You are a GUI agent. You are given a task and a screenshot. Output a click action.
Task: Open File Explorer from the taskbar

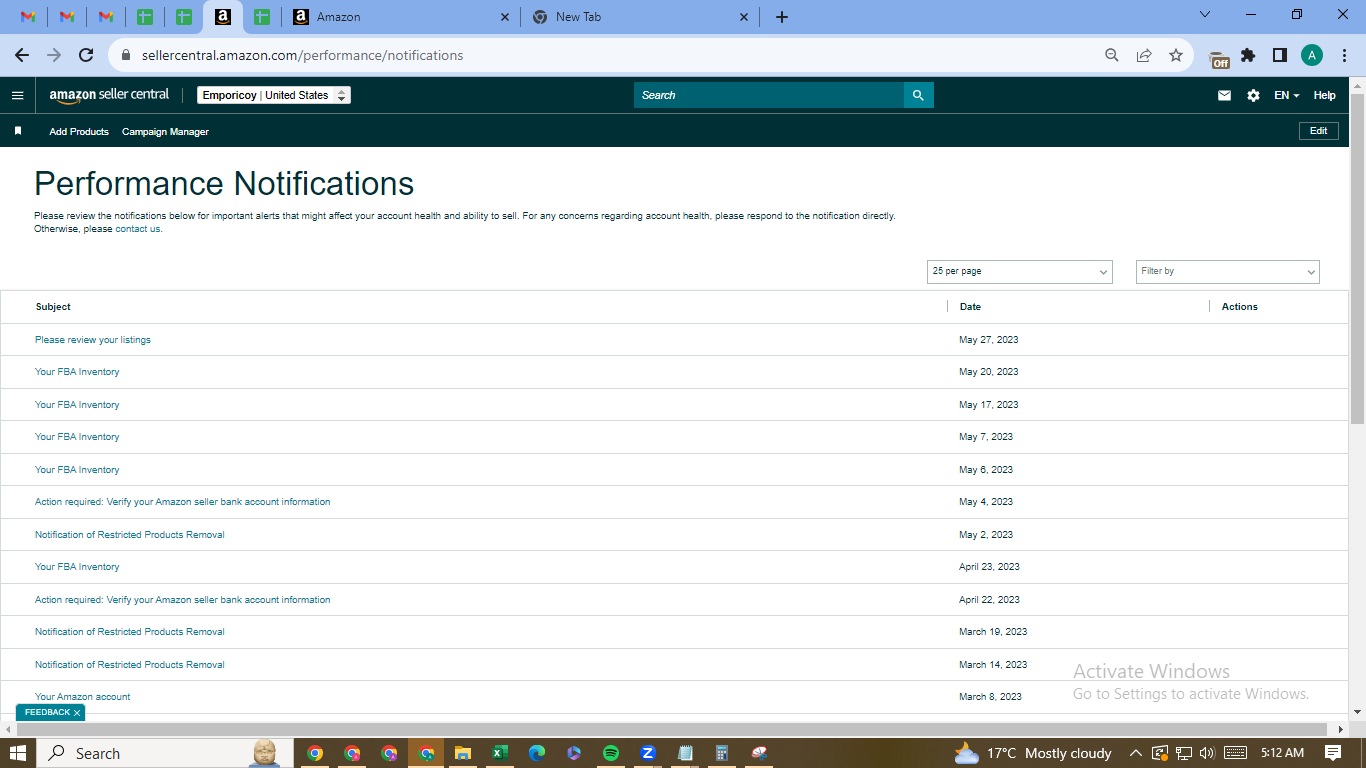462,753
